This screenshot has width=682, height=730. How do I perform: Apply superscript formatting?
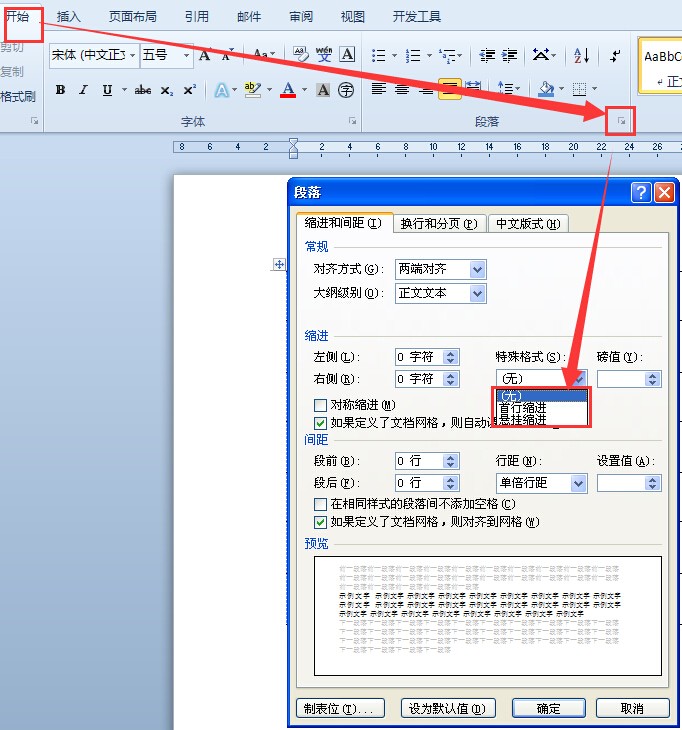(x=189, y=90)
